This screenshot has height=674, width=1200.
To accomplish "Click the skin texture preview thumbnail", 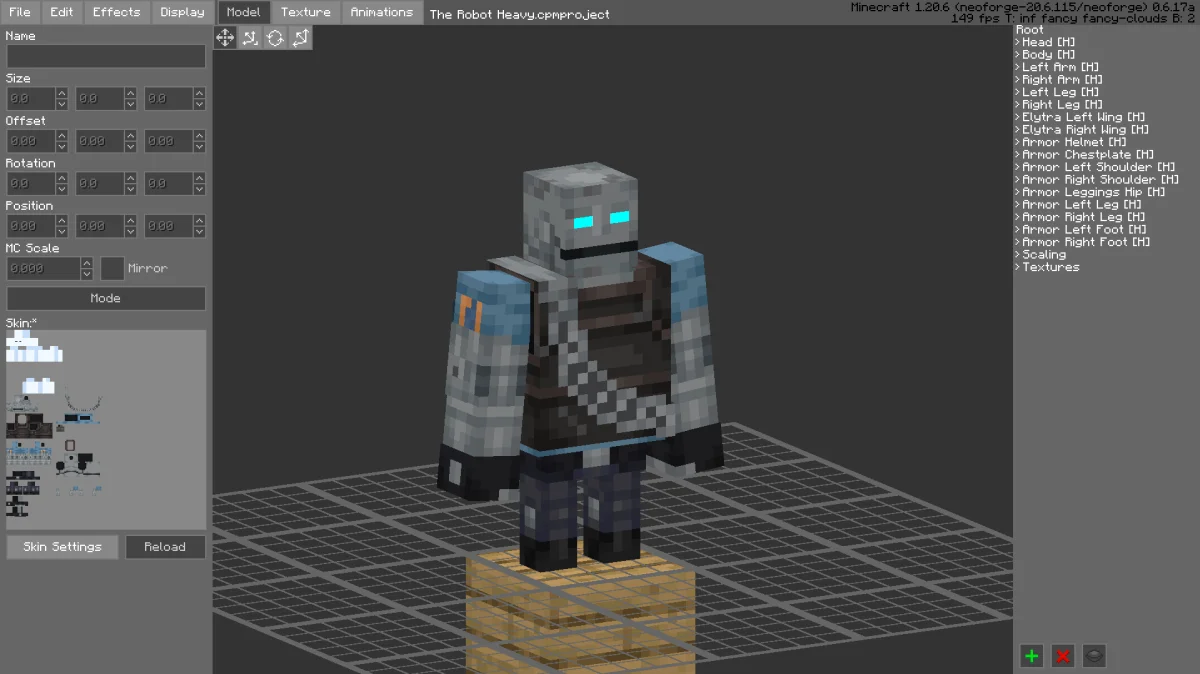I will (106, 430).
